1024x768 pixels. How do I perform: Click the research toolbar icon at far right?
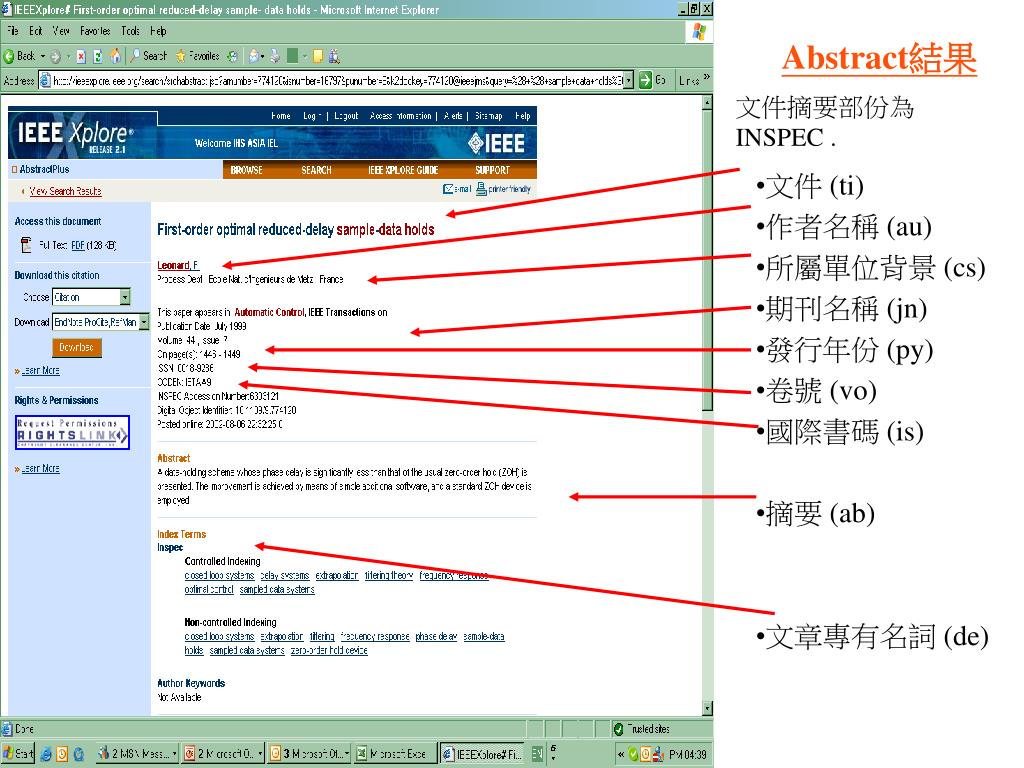[x=334, y=56]
